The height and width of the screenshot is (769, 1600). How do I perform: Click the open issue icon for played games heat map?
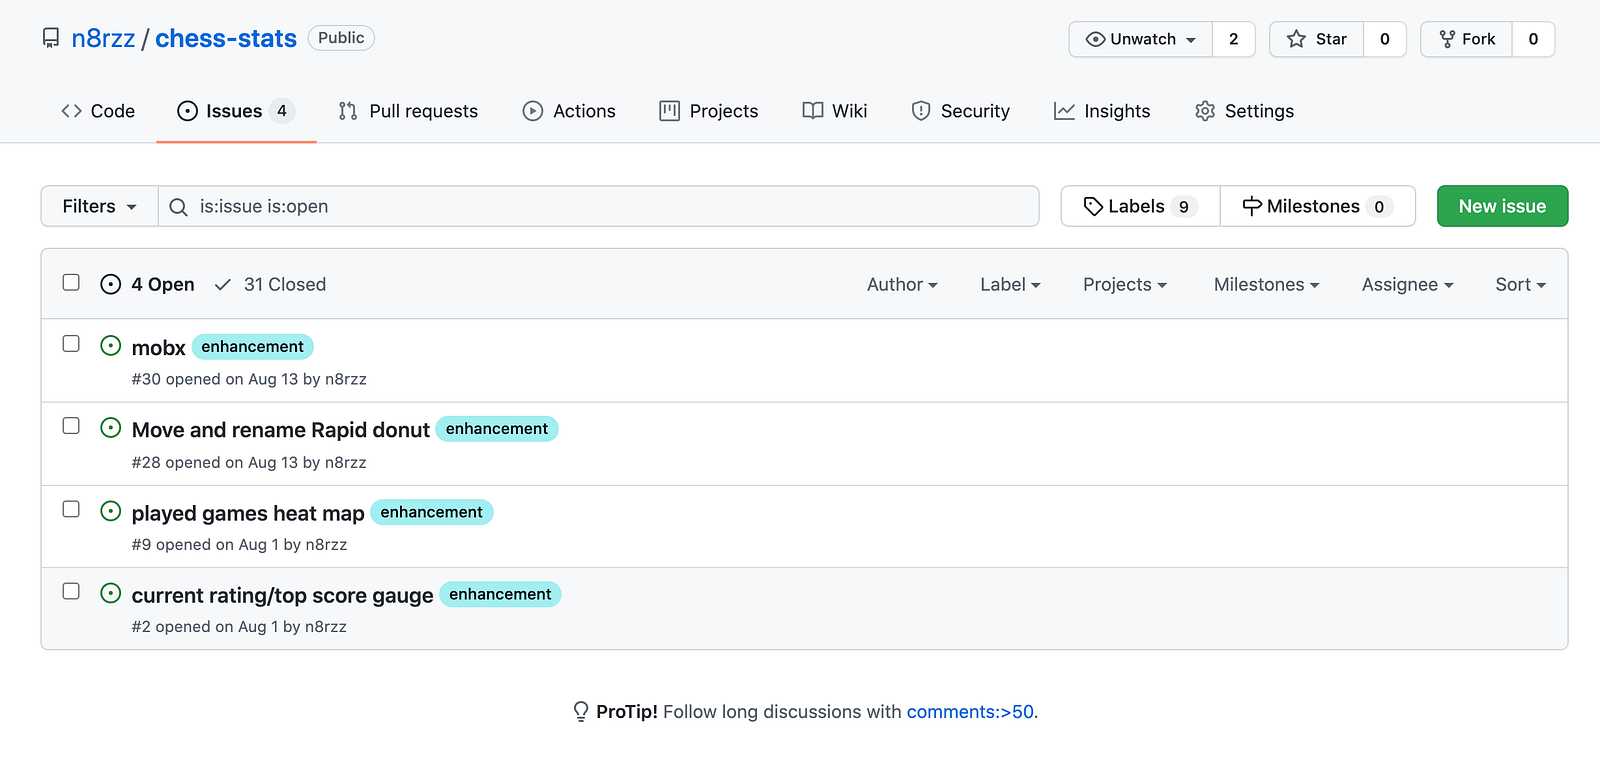point(111,512)
